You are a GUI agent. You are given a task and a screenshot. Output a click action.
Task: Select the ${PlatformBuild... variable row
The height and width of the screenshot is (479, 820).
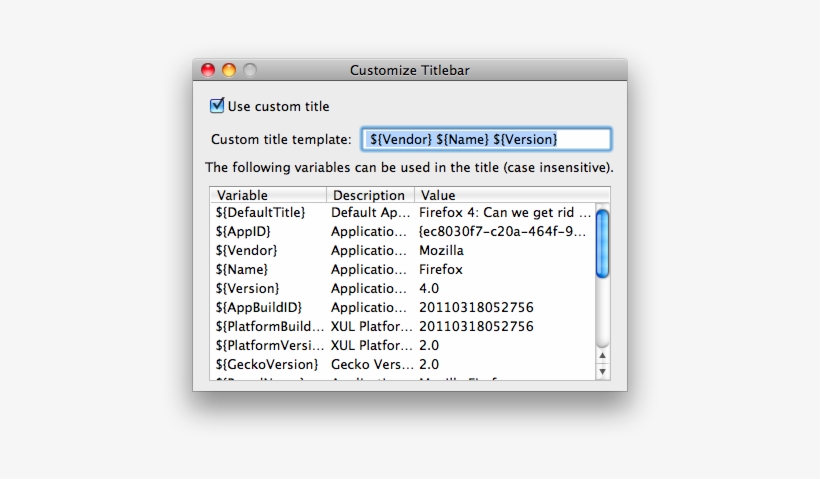(403, 326)
